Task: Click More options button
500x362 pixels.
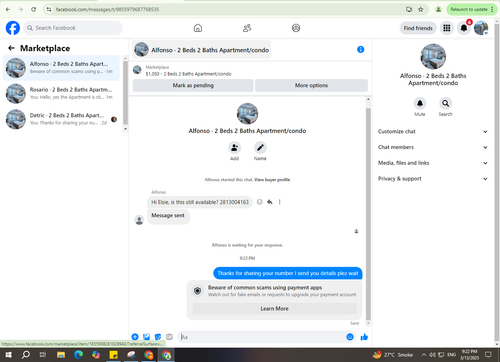Action: 311,85
